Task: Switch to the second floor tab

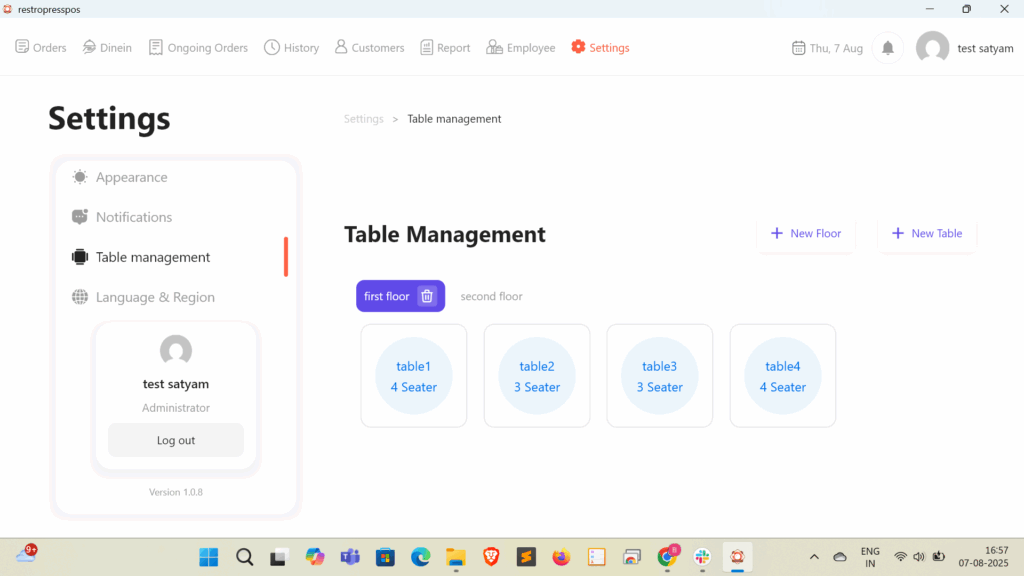Action: [x=491, y=296]
